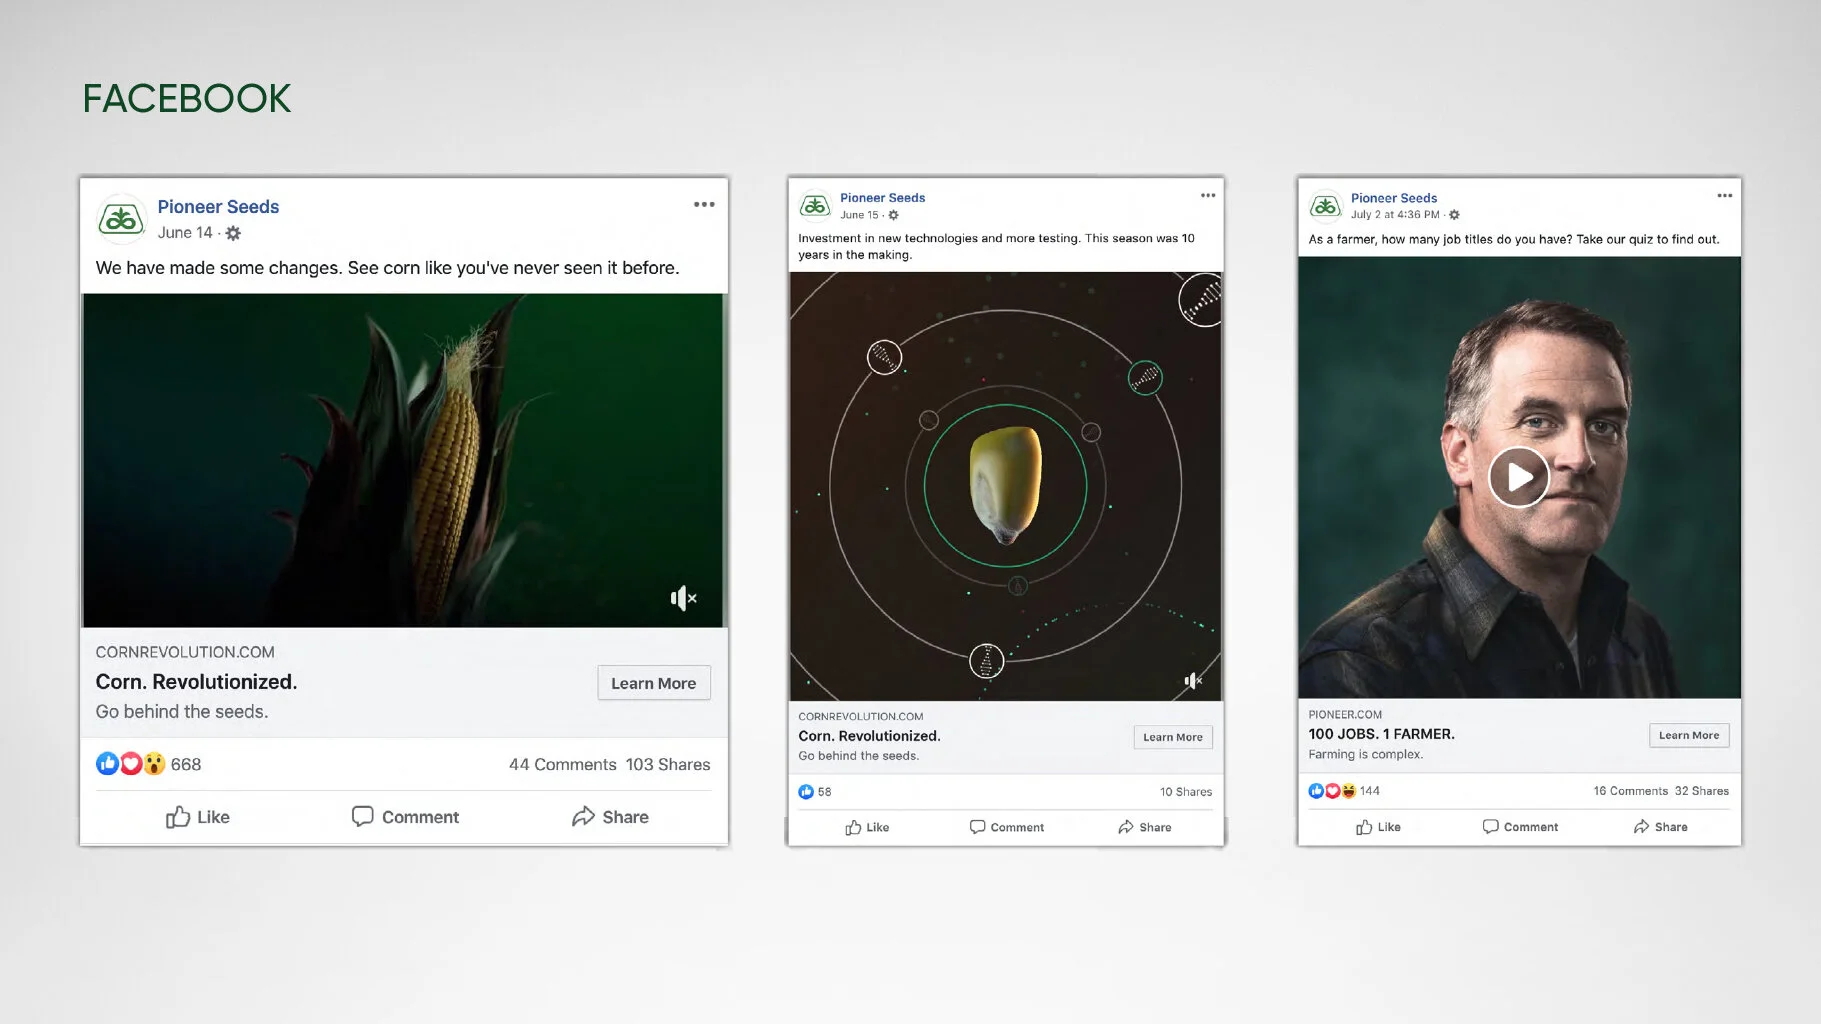
Task: Click the 'Farming is complex.' subtext
Action: pyautogui.click(x=1365, y=755)
